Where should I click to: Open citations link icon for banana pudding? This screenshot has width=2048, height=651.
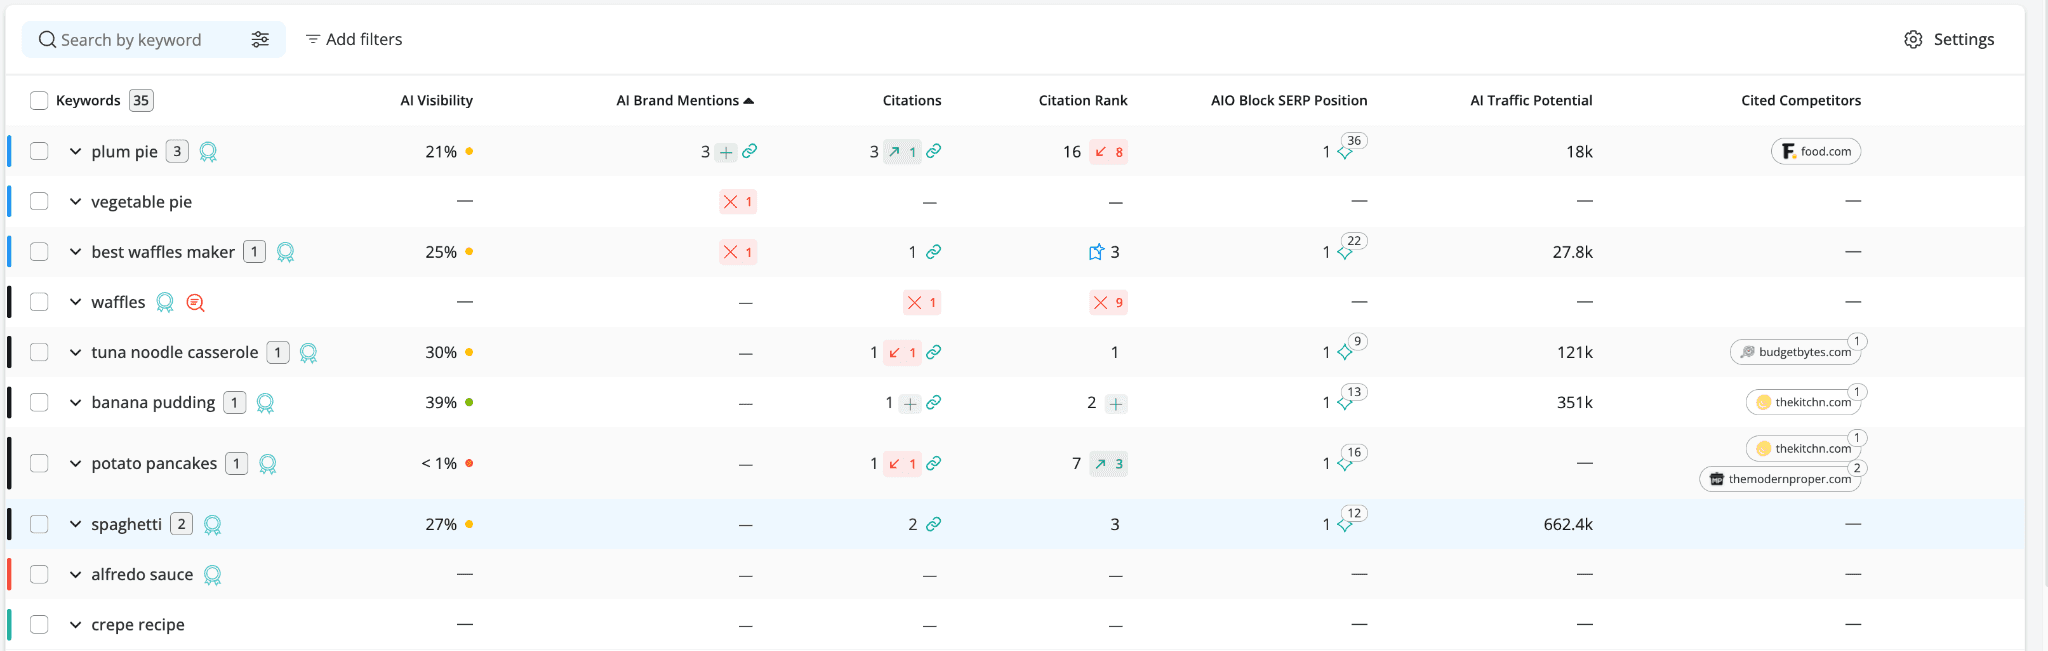coord(933,402)
